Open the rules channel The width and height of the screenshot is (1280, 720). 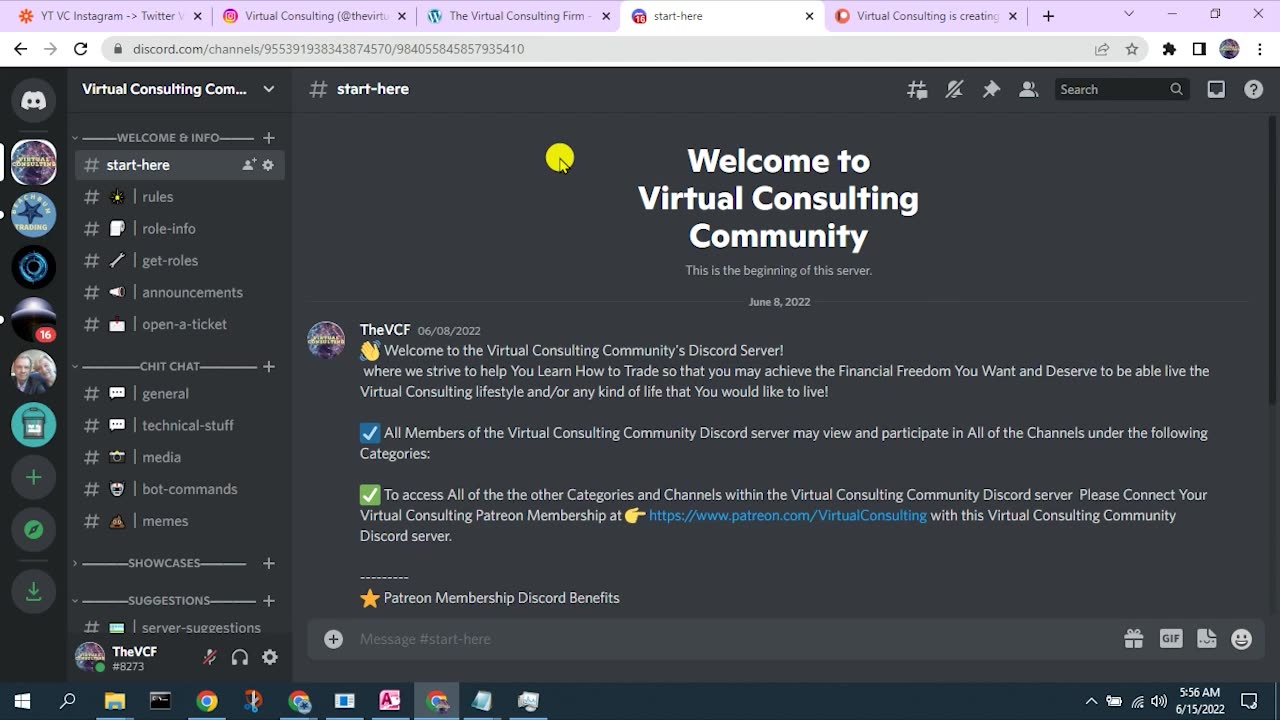tap(180, 197)
